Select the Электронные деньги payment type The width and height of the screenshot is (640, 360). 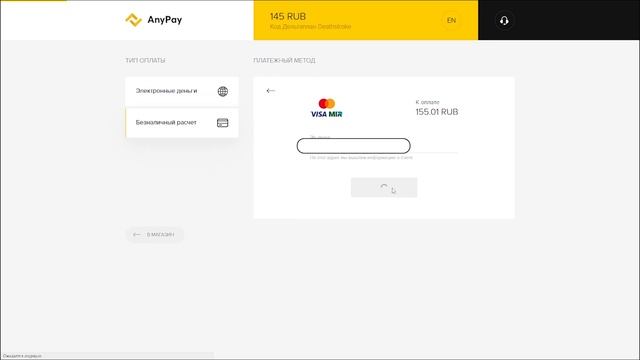(x=182, y=91)
